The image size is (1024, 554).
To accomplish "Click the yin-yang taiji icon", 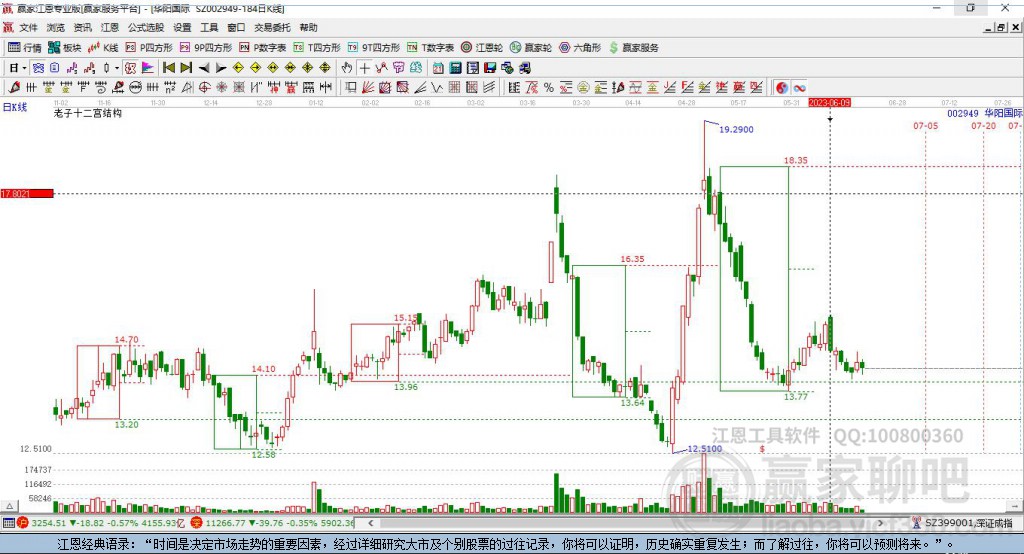I will [x=782, y=88].
